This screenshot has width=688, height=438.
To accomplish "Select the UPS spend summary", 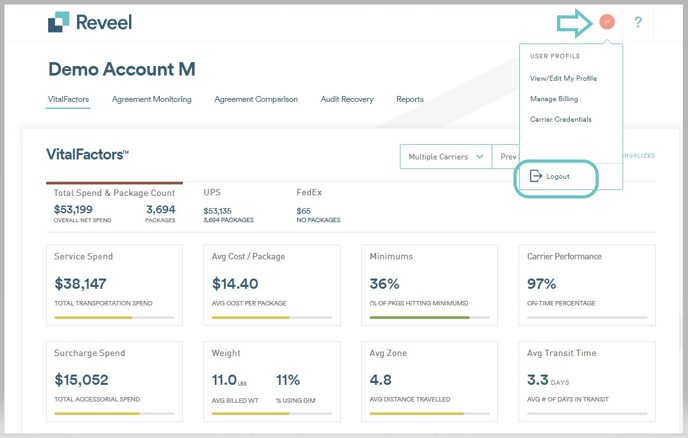I will coord(228,206).
